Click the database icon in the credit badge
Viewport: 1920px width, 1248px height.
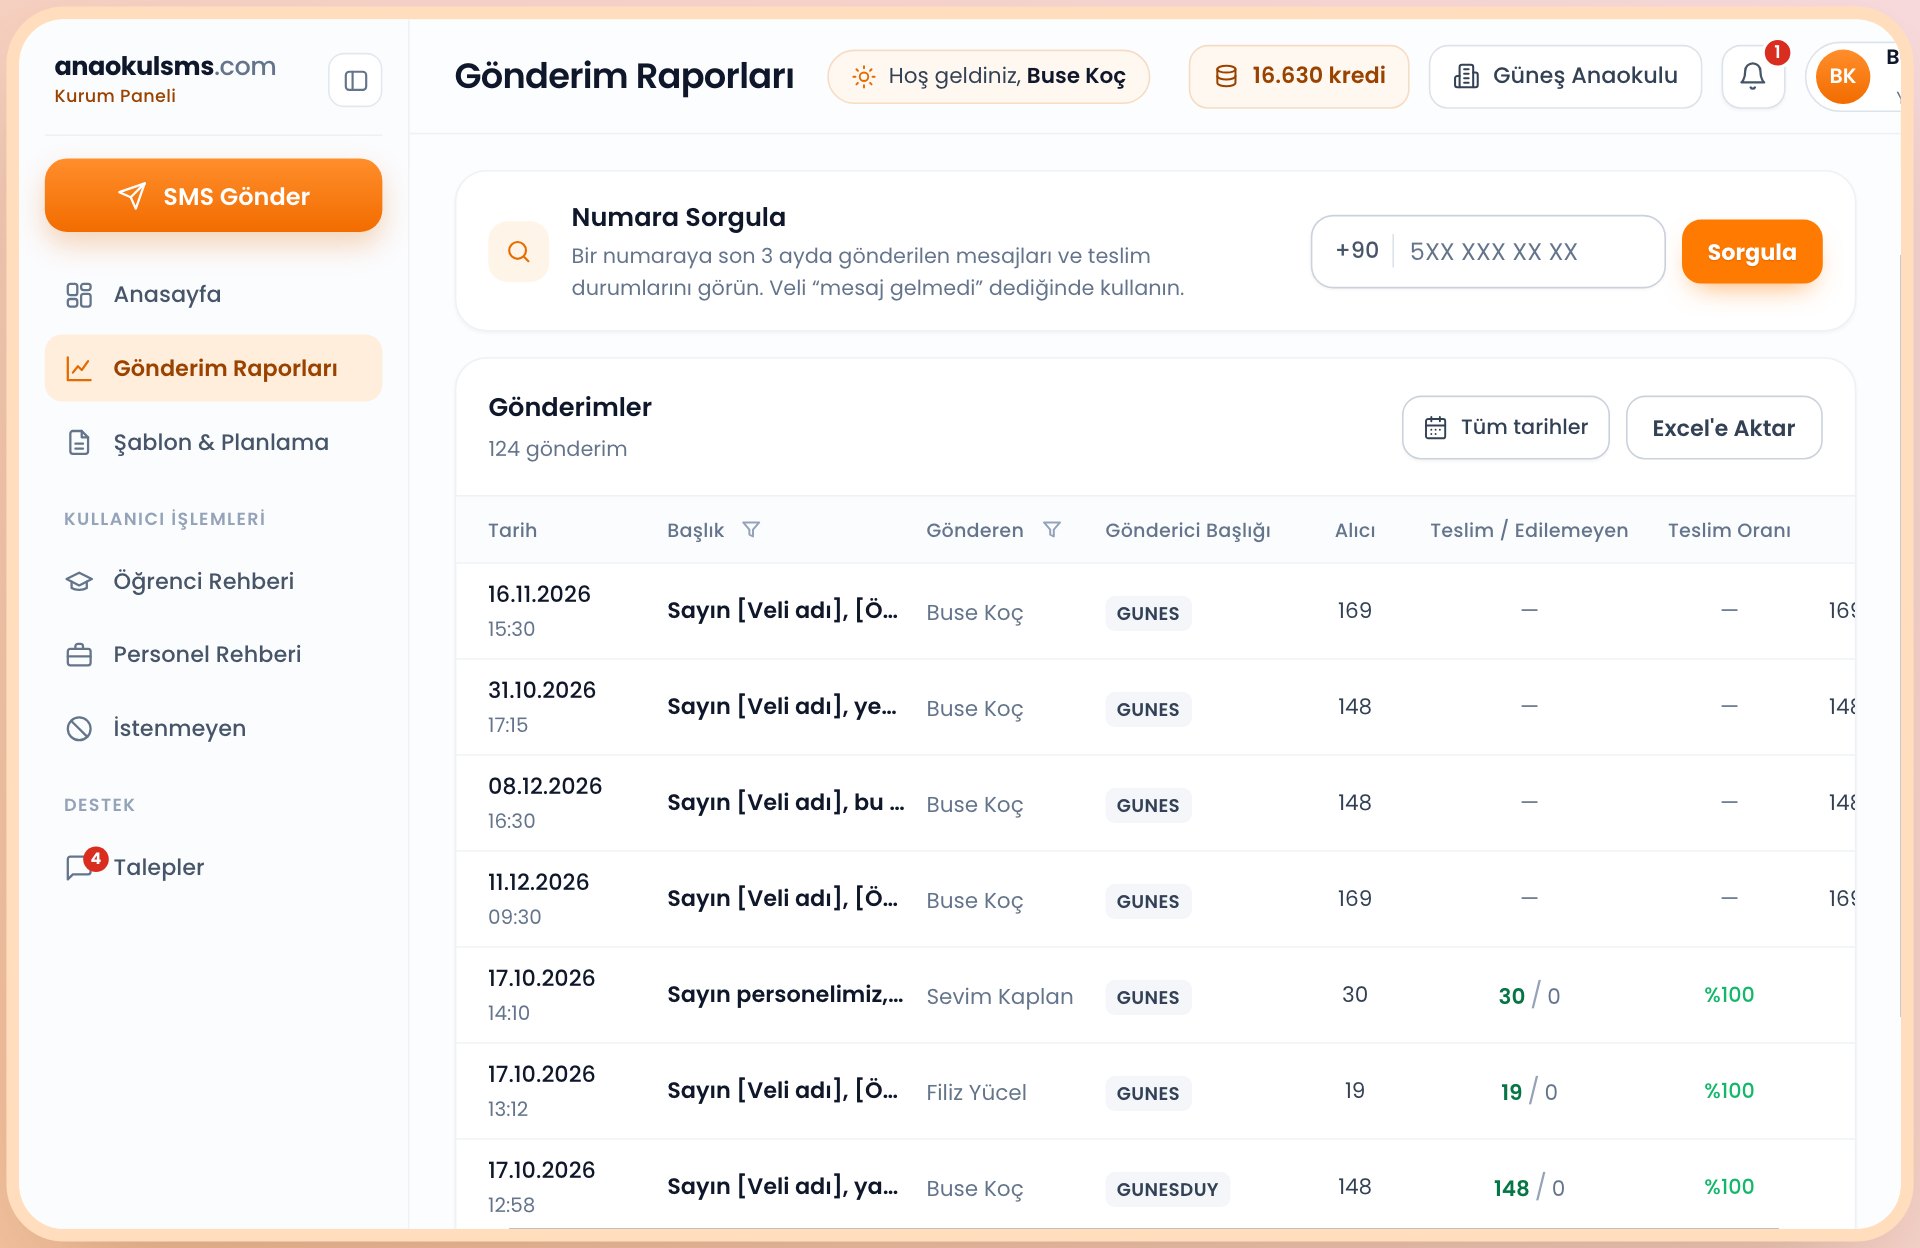tap(1226, 76)
